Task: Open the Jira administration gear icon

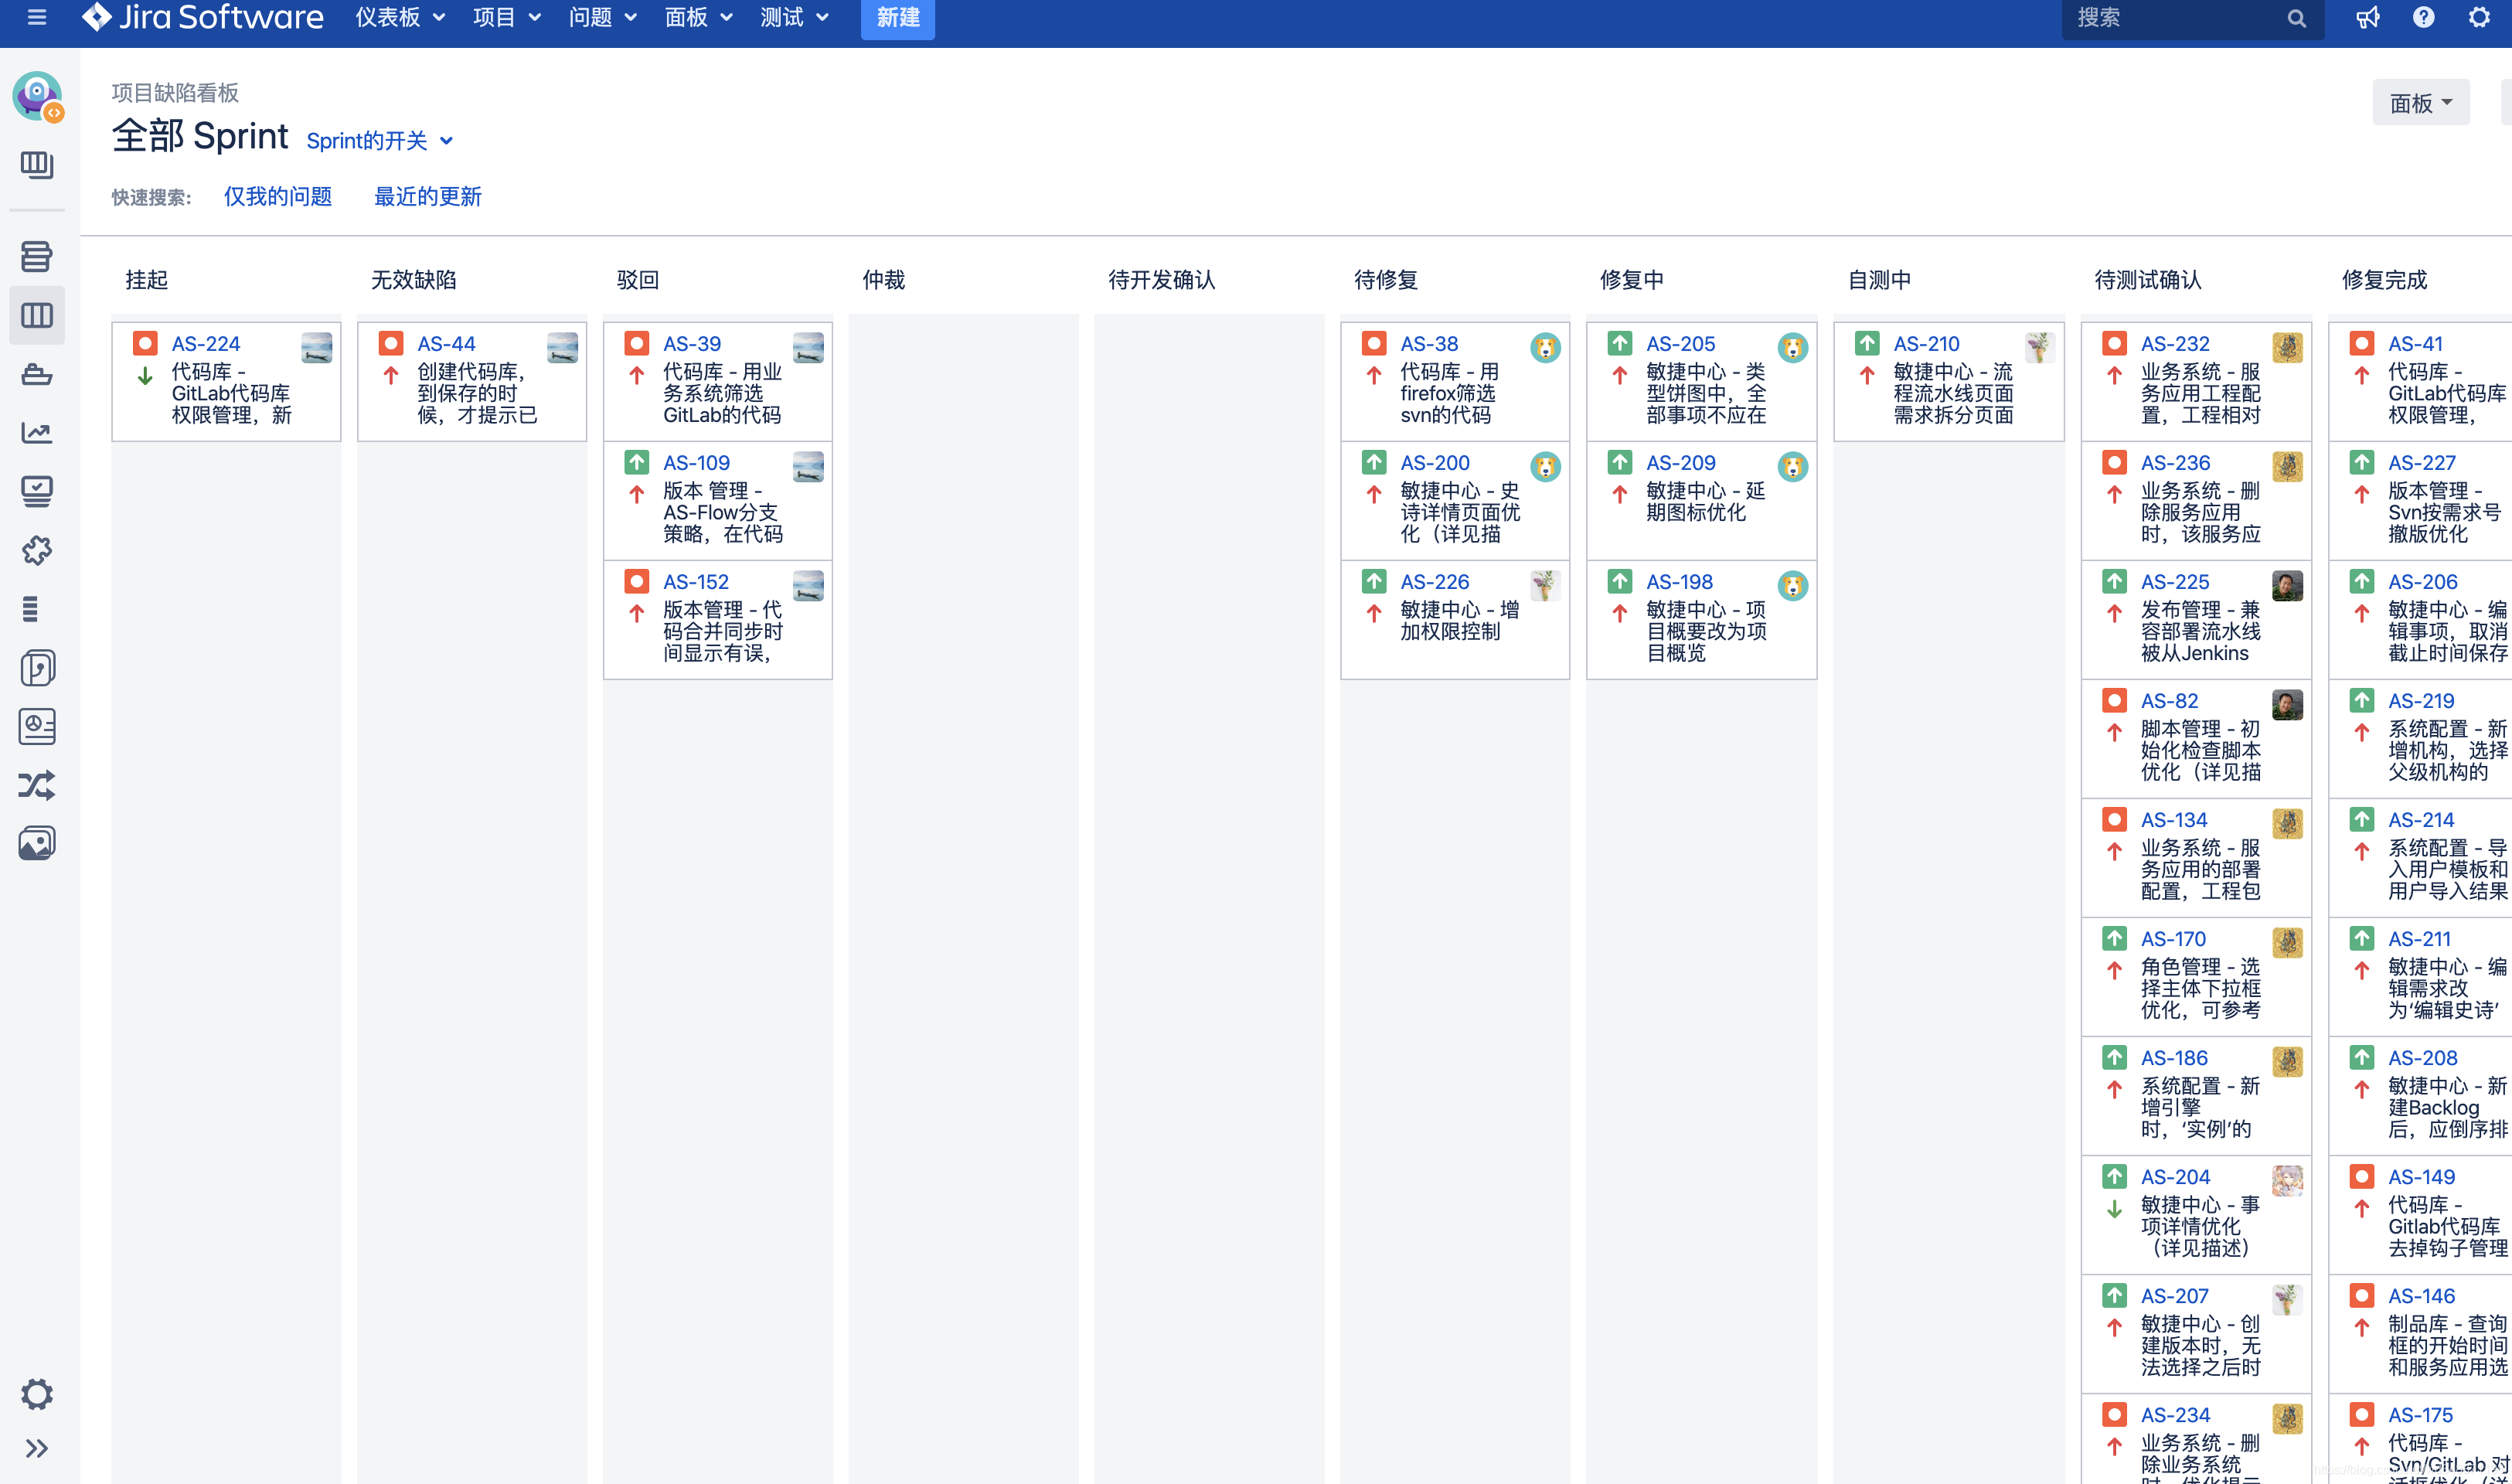Action: pos(2479,17)
